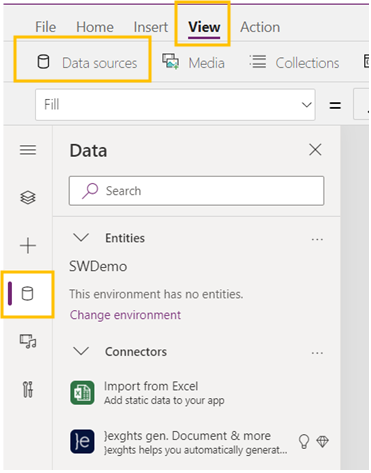Viewport: 371px width, 473px height.
Task: Click the Search field in Data panel
Action: (x=196, y=191)
